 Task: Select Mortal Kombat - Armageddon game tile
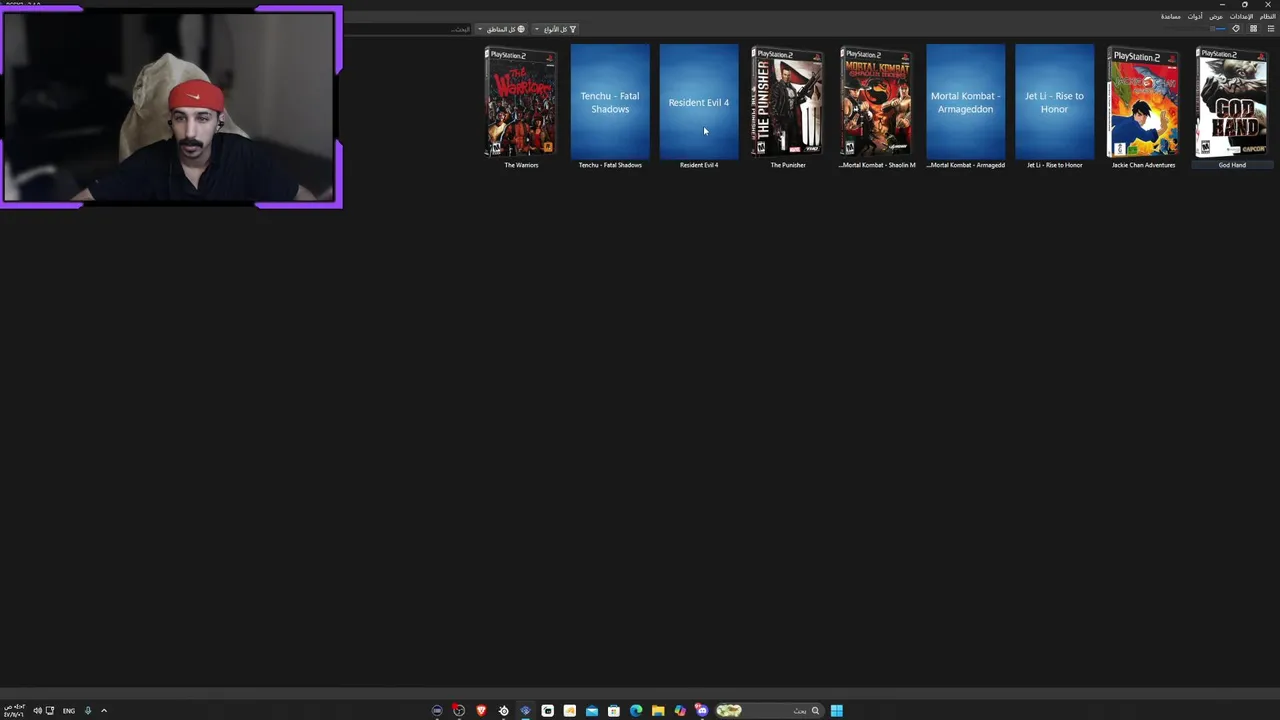click(965, 102)
